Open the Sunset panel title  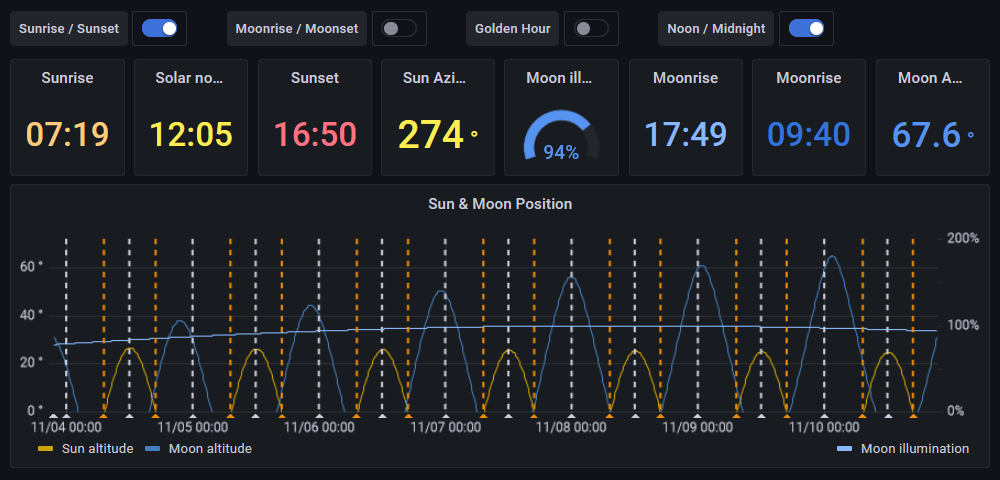click(315, 78)
